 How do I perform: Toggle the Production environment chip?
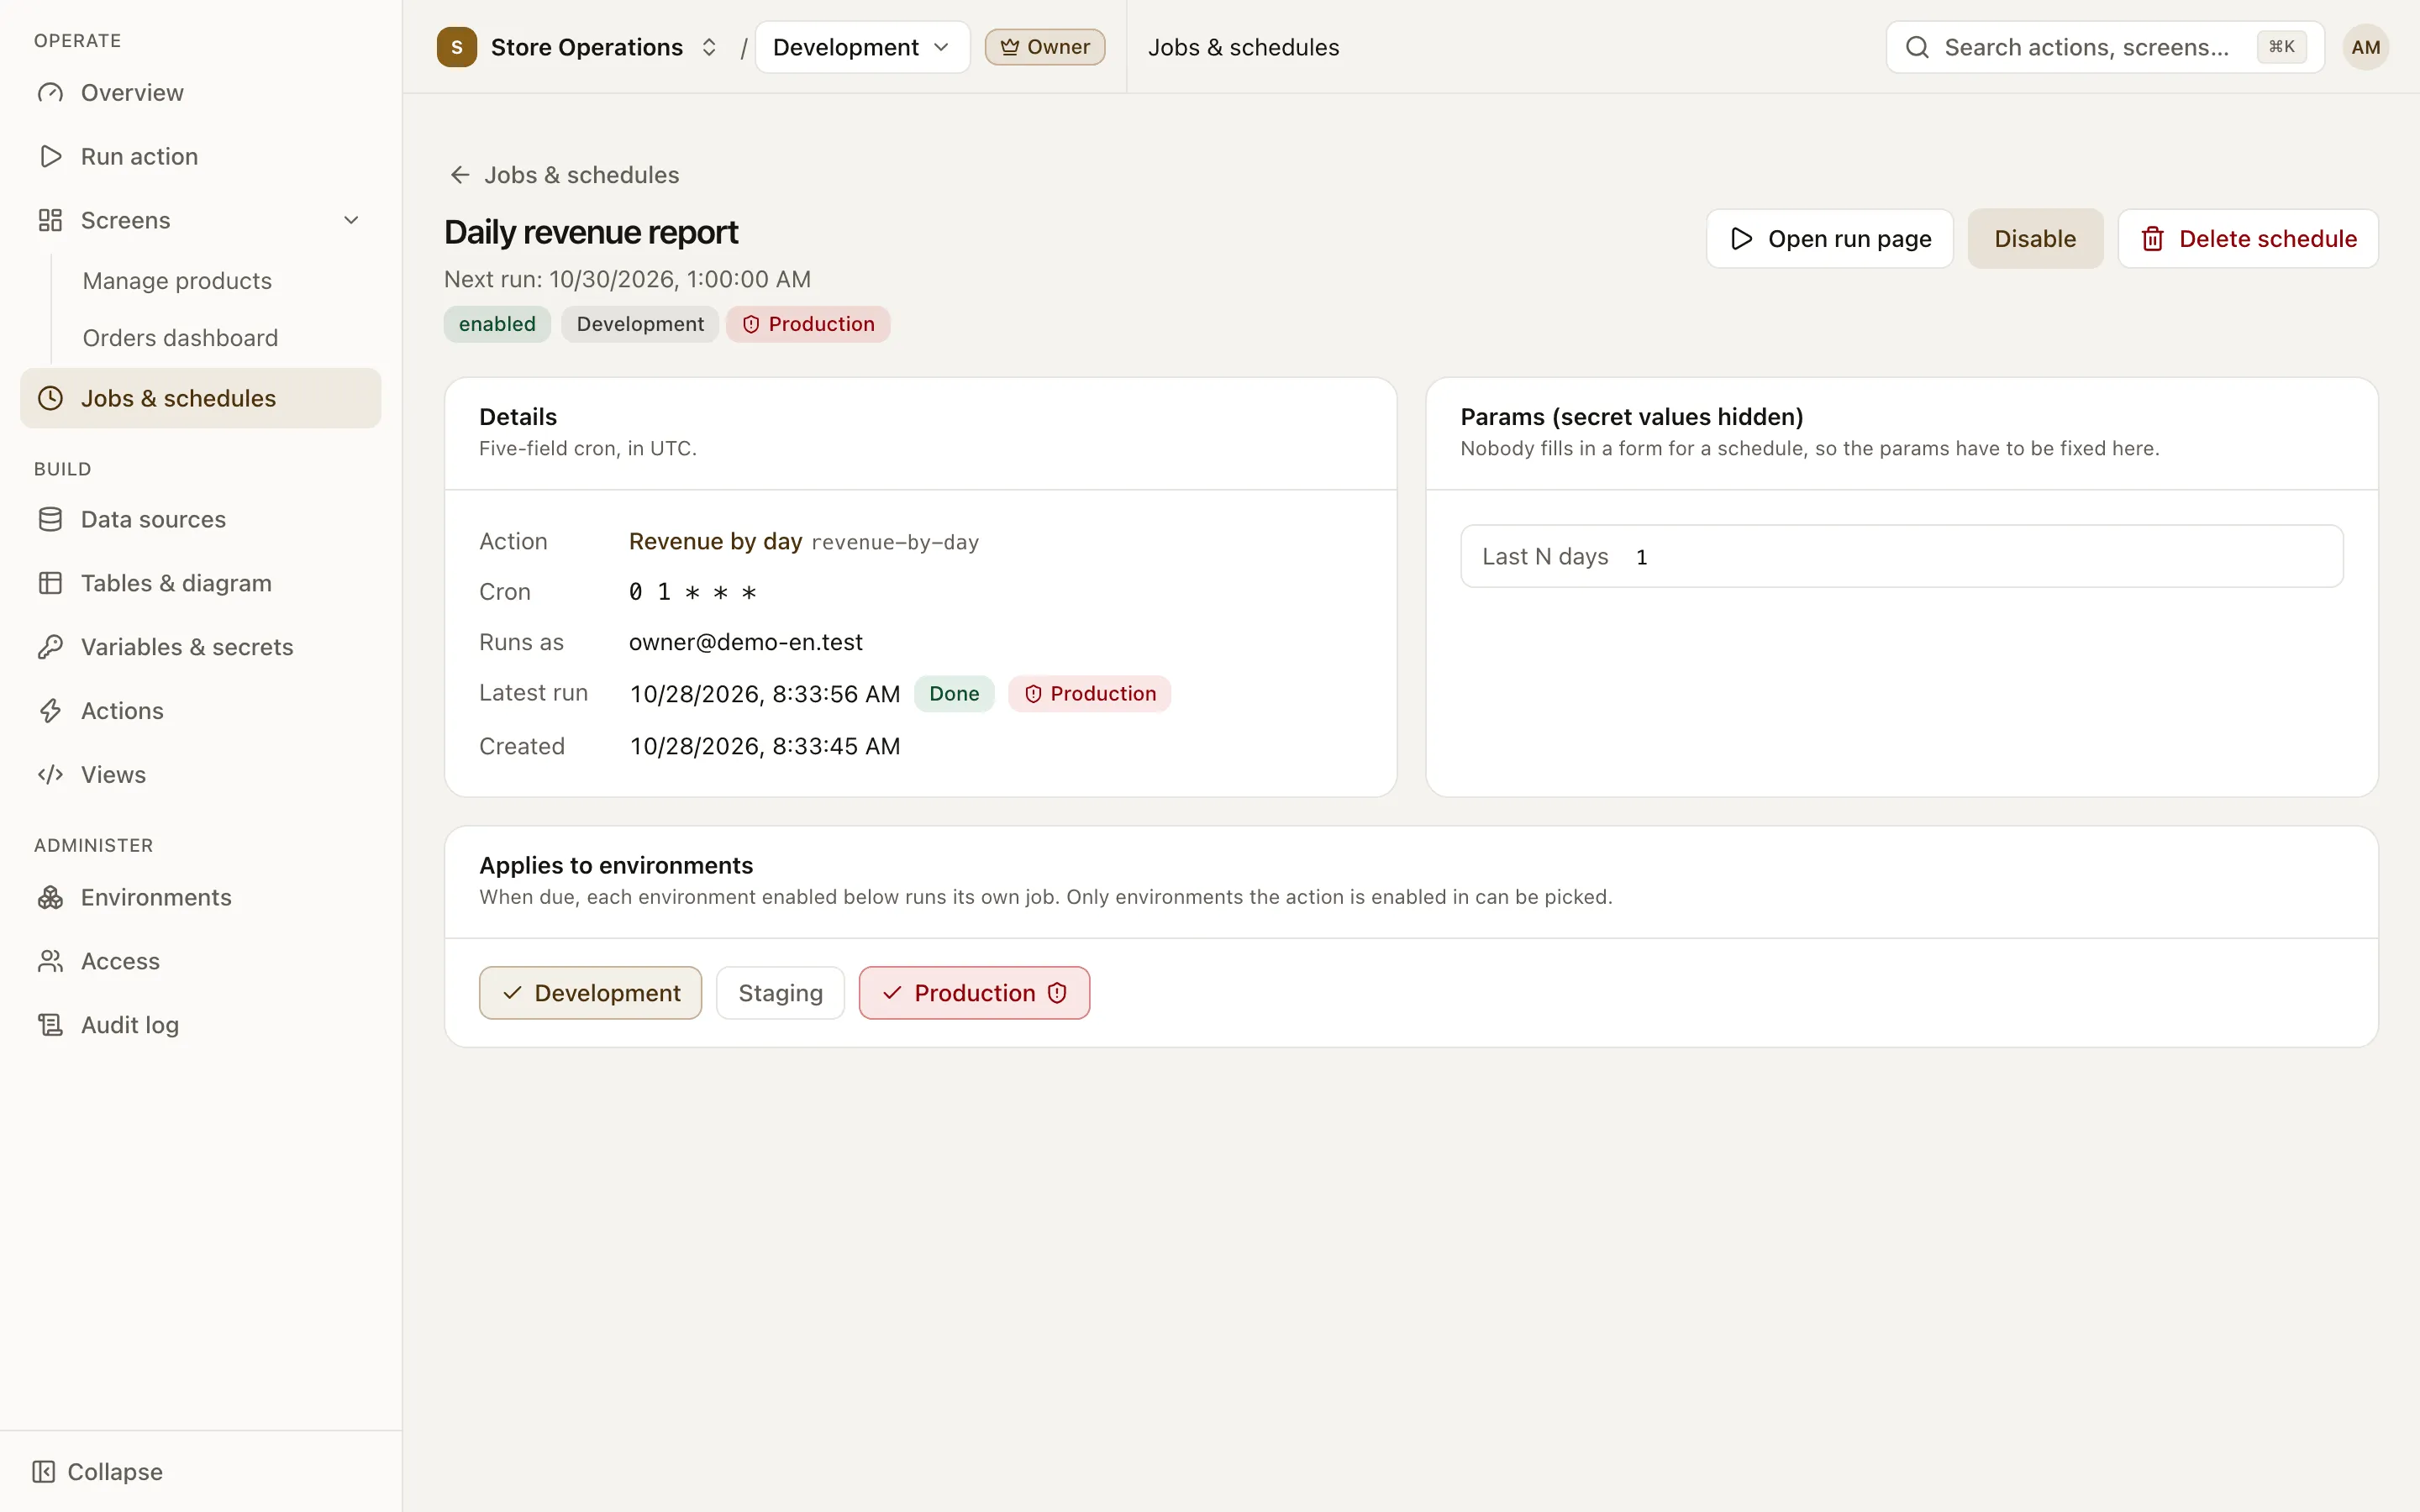(974, 993)
